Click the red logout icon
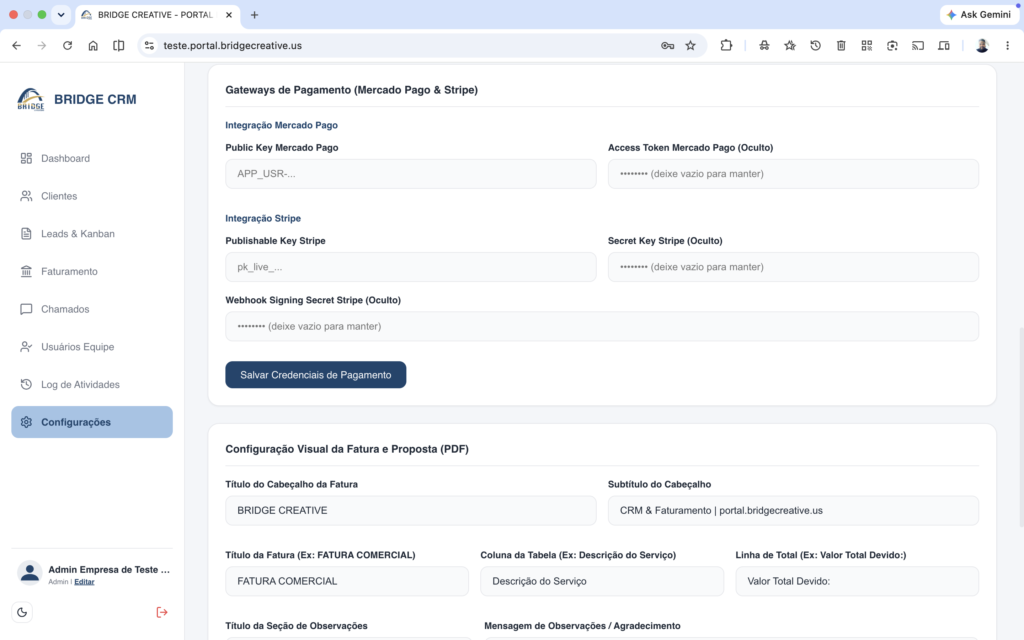Image resolution: width=1024 pixels, height=640 pixels. [x=162, y=612]
